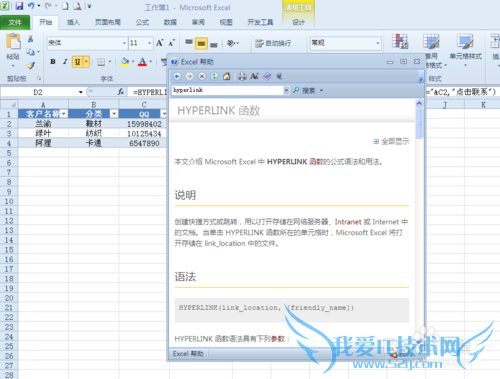Image resolution: width=500 pixels, height=379 pixels.
Task: Click the Help table of contents book icon
Action: pyautogui.click(x=267, y=76)
